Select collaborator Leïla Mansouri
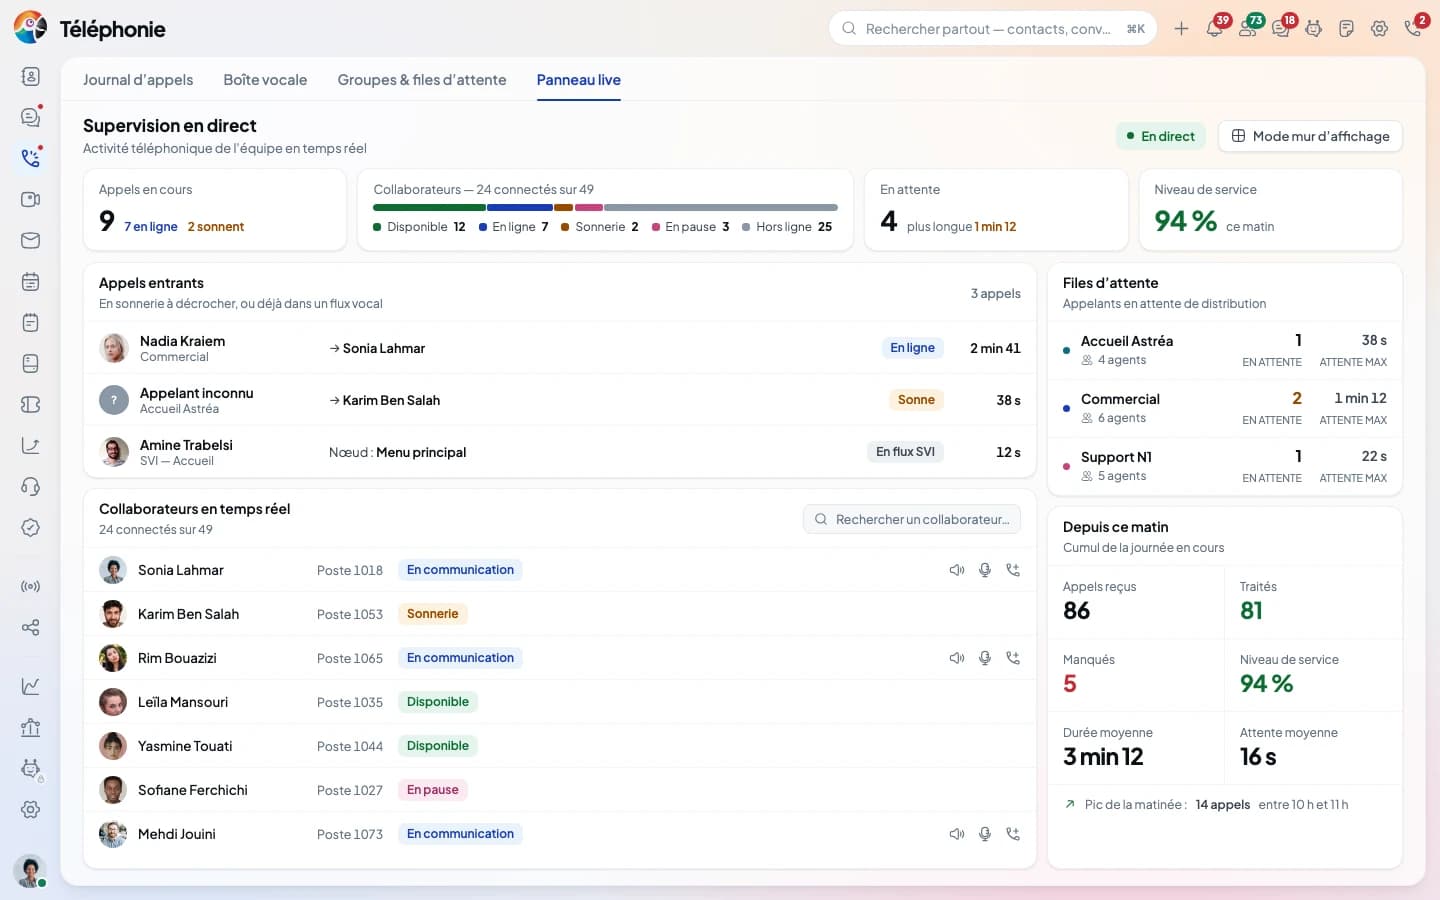Viewport: 1440px width, 900px height. 560,702
